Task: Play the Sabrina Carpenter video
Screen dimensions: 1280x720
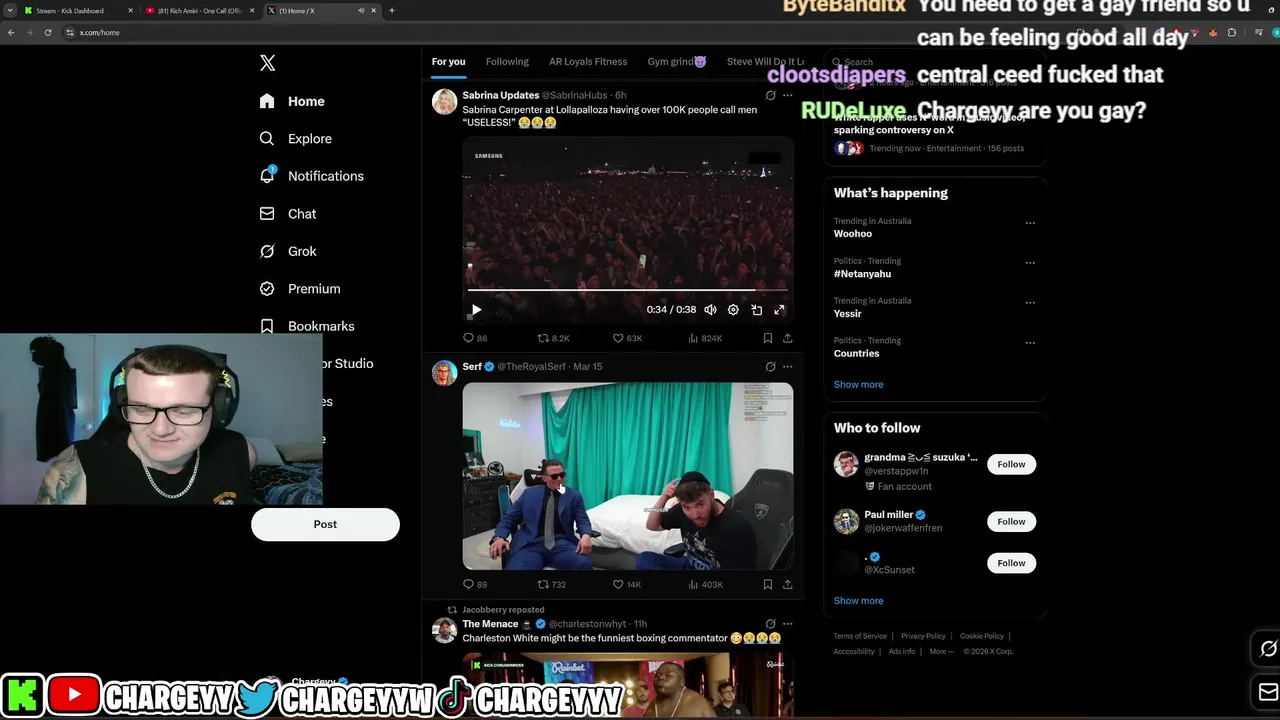Action: click(476, 310)
